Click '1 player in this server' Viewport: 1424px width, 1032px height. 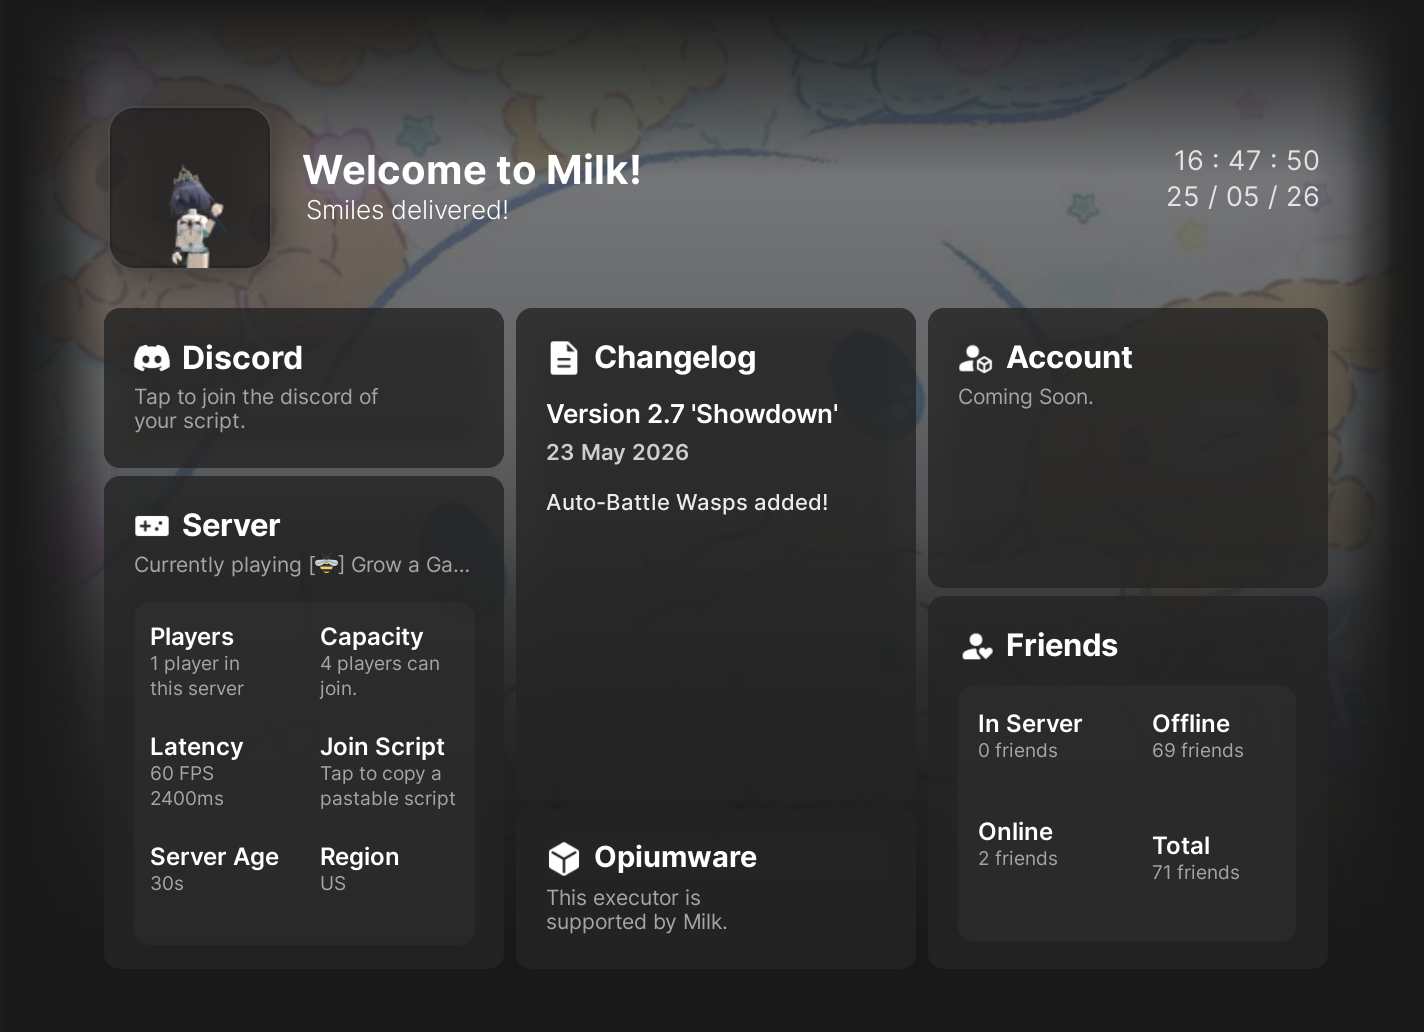[197, 676]
